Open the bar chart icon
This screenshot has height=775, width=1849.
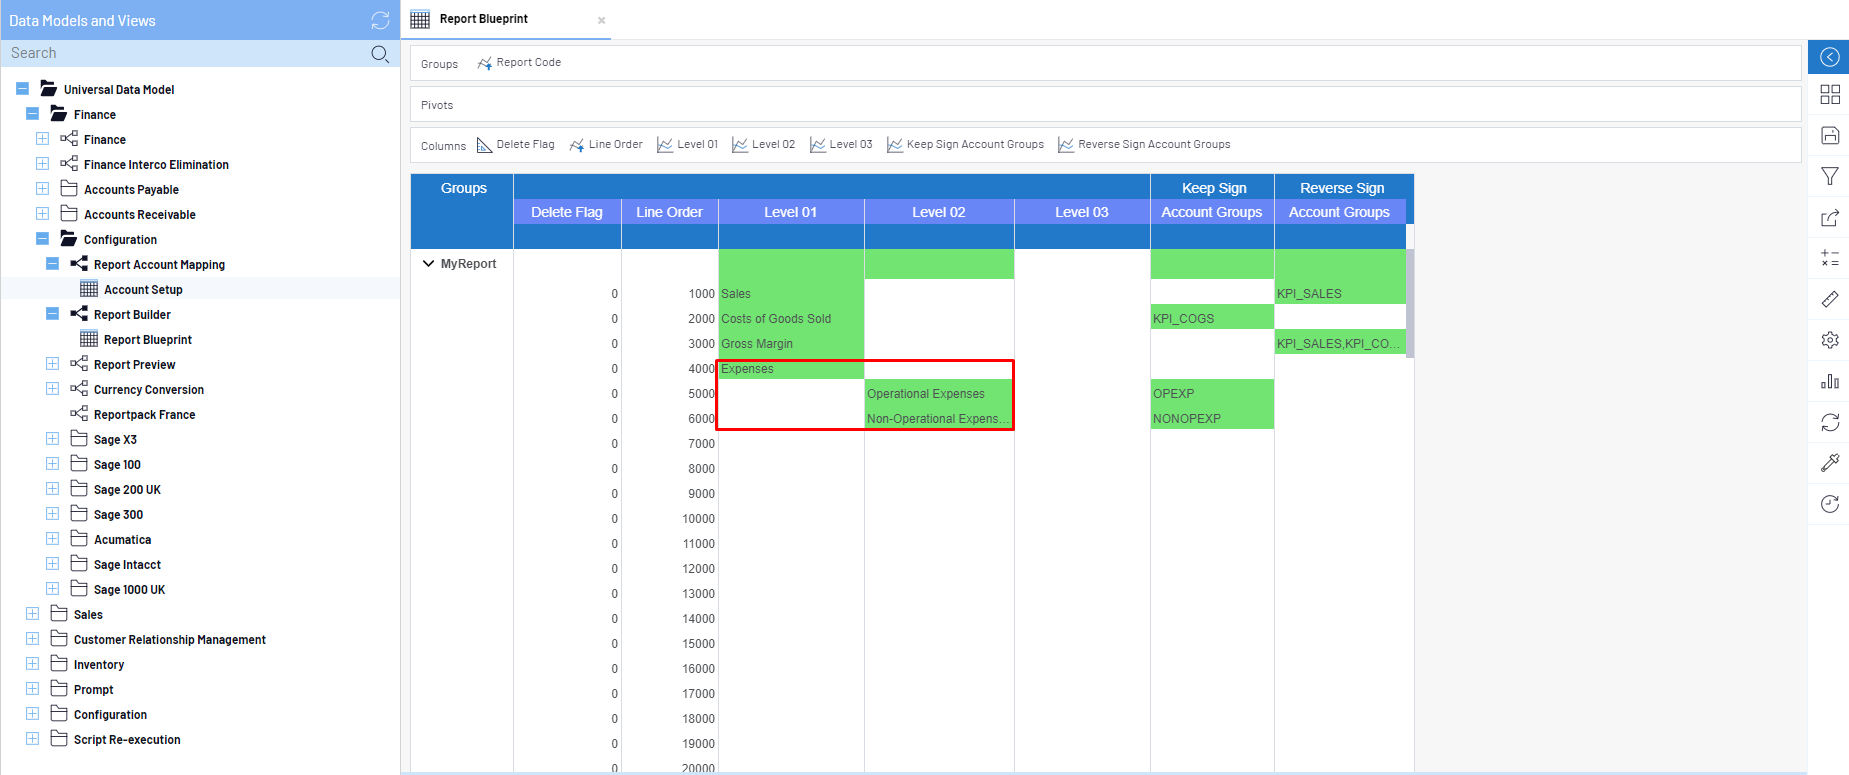coord(1829,381)
